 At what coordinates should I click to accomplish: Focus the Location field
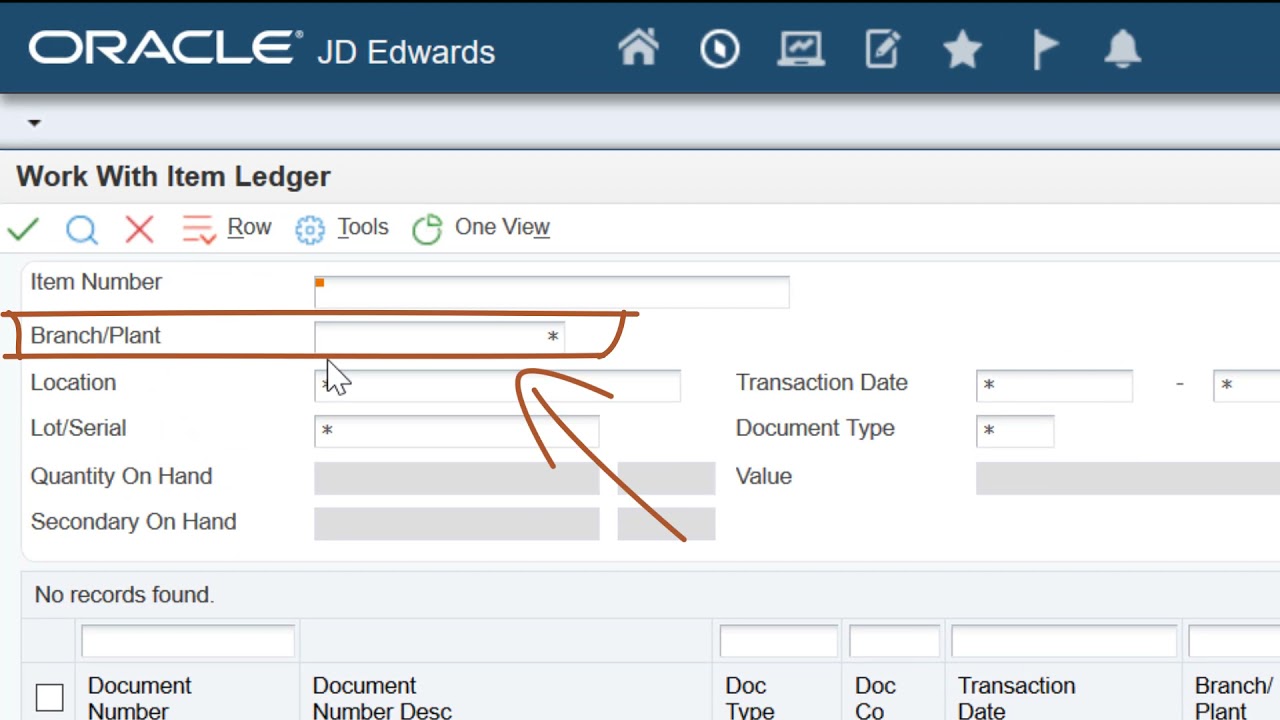click(498, 385)
